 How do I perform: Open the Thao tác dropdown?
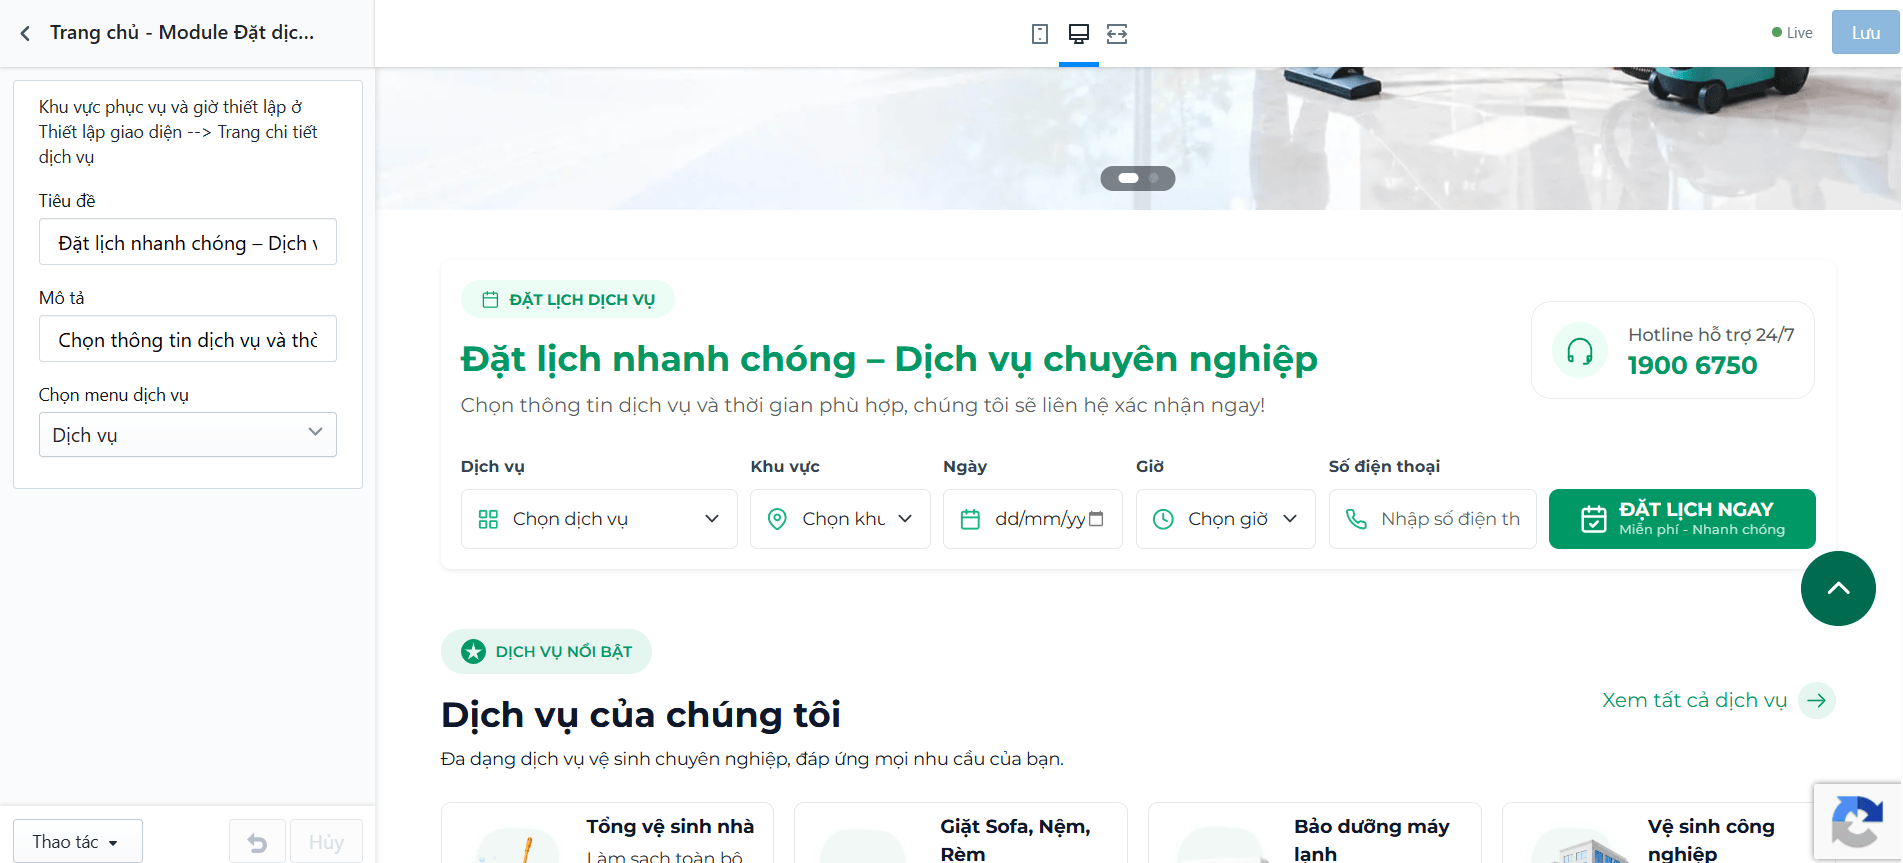[78, 842]
